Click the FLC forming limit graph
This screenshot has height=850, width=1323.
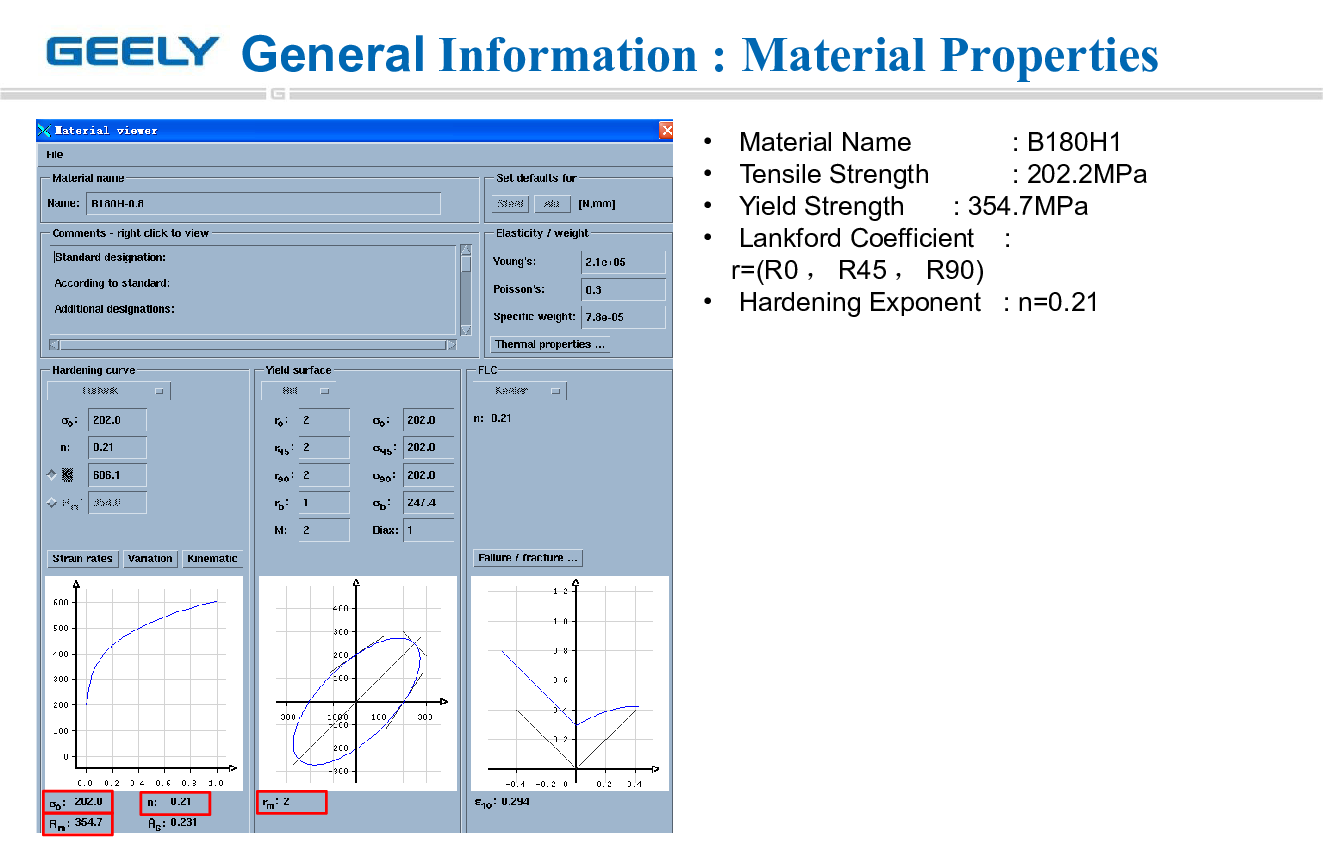coord(570,682)
